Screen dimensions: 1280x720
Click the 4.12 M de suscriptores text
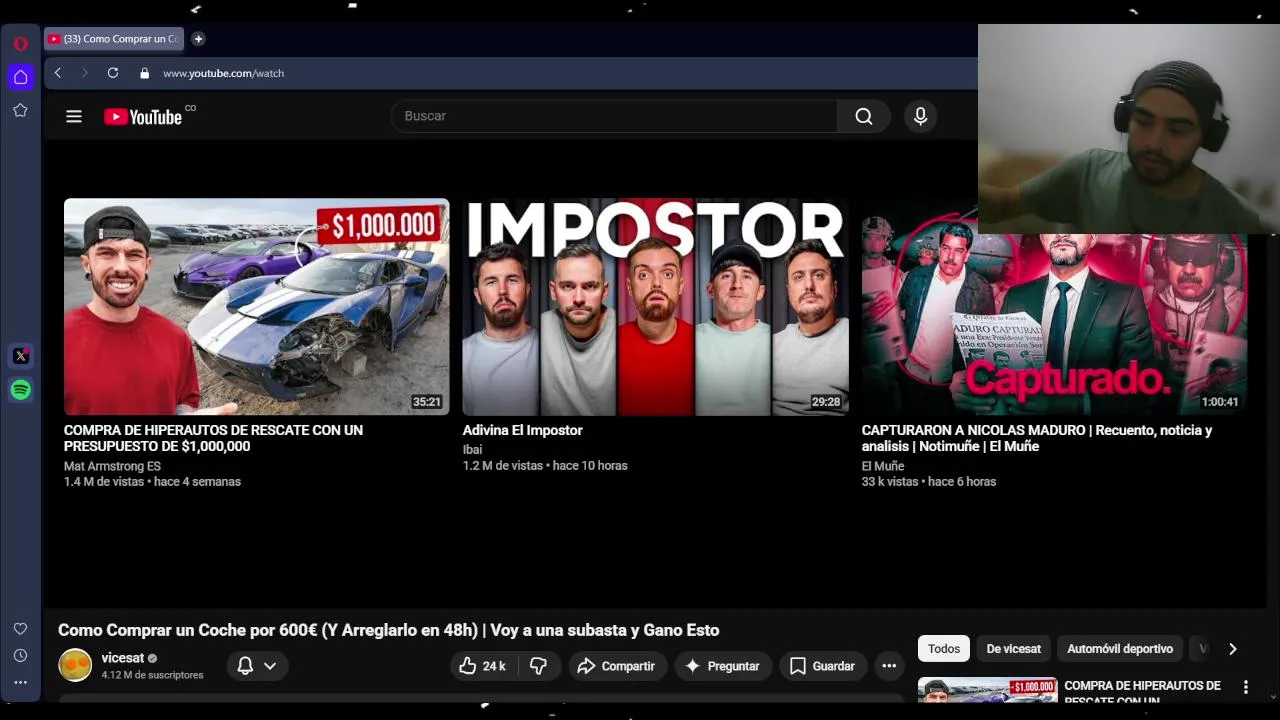click(152, 675)
